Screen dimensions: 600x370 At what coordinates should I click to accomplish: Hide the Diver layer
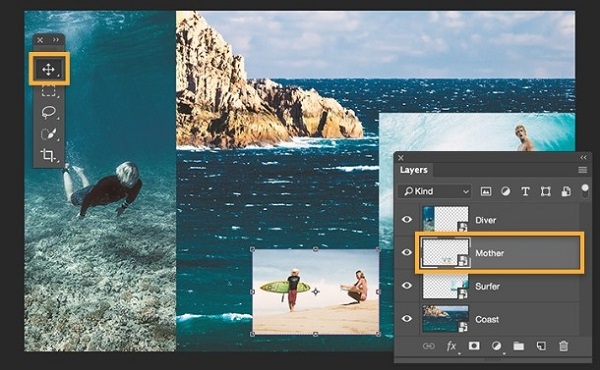point(407,220)
